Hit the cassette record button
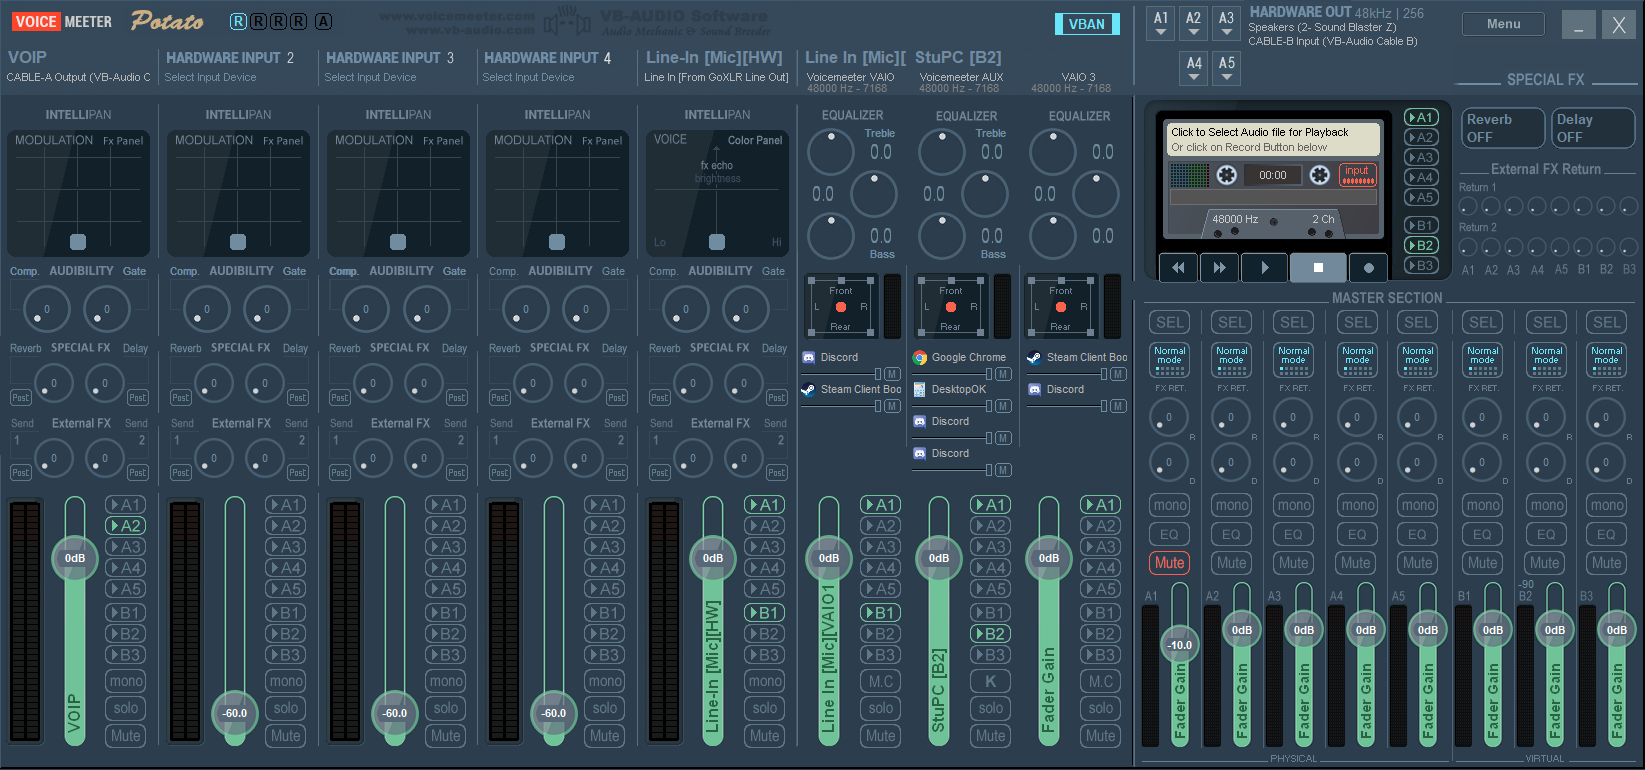The height and width of the screenshot is (770, 1645). pyautogui.click(x=1368, y=267)
